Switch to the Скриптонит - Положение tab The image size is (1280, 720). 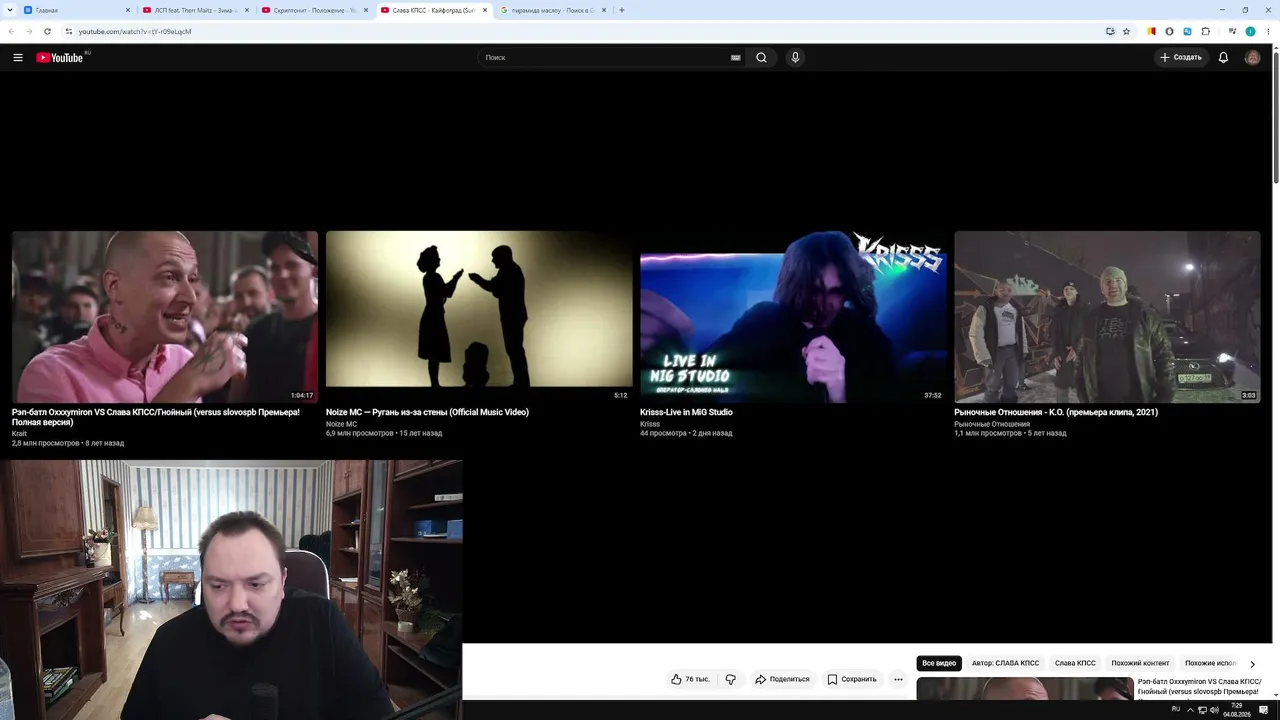315,10
